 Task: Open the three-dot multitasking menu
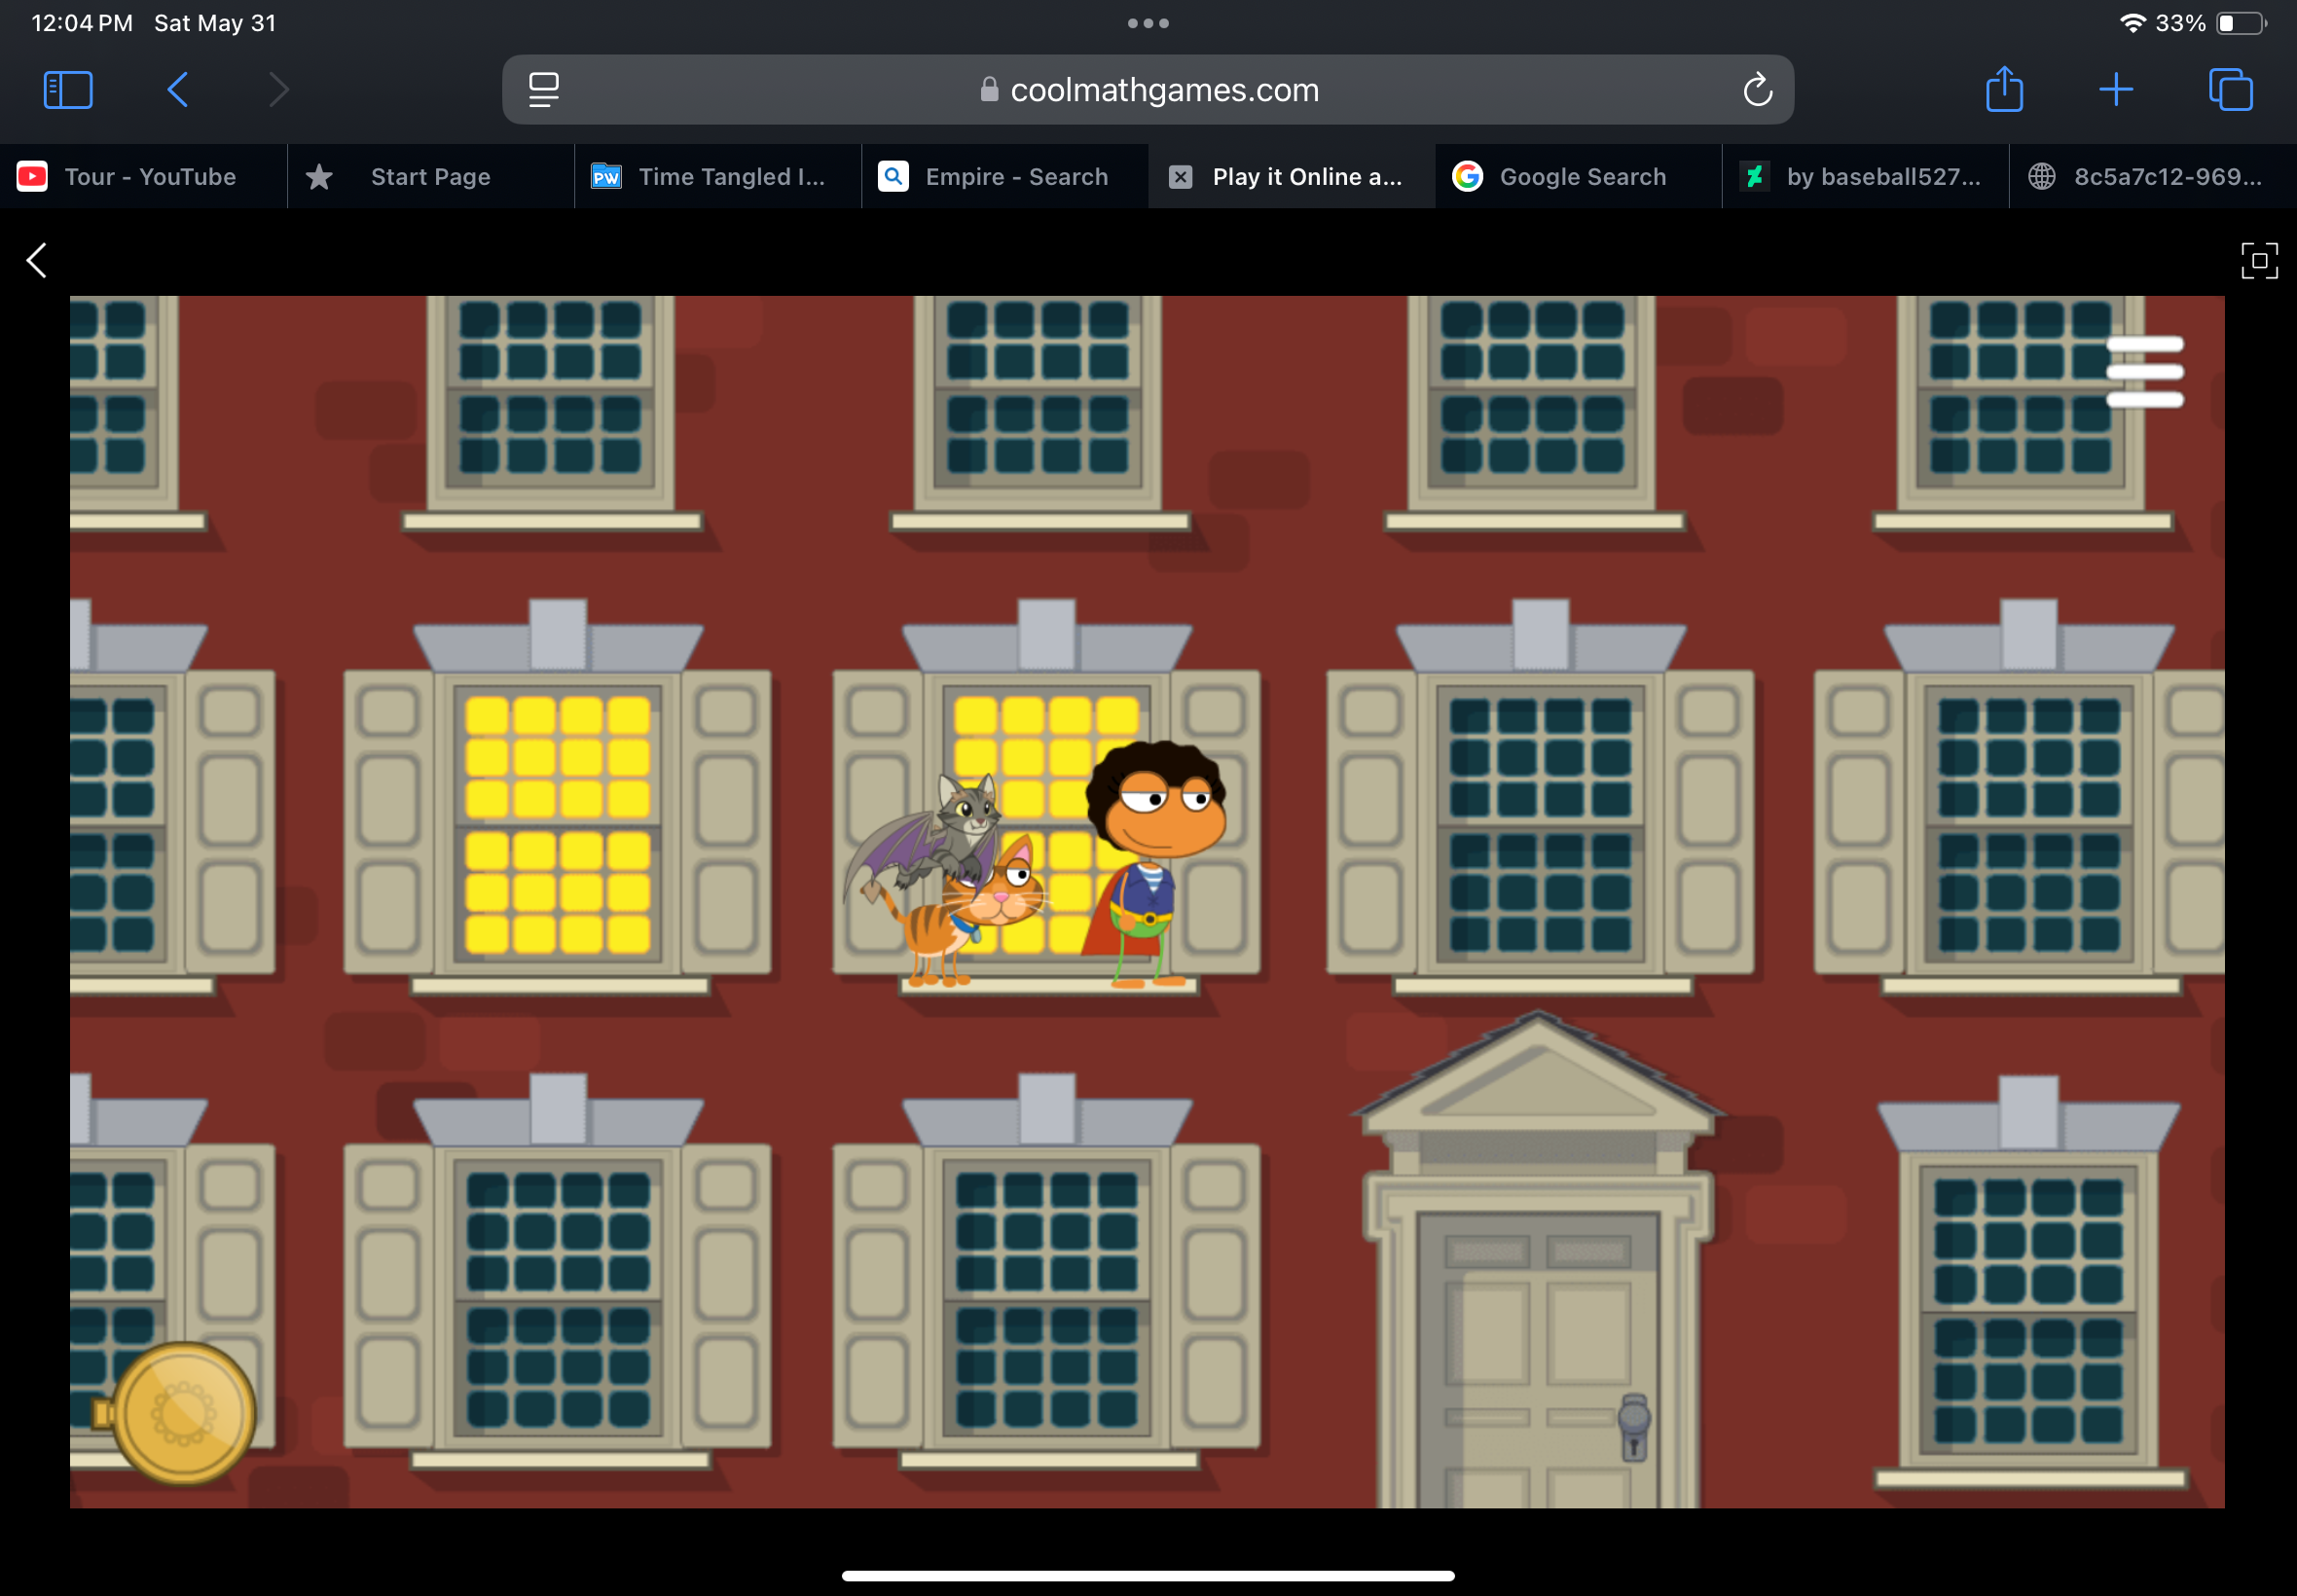point(1147,23)
